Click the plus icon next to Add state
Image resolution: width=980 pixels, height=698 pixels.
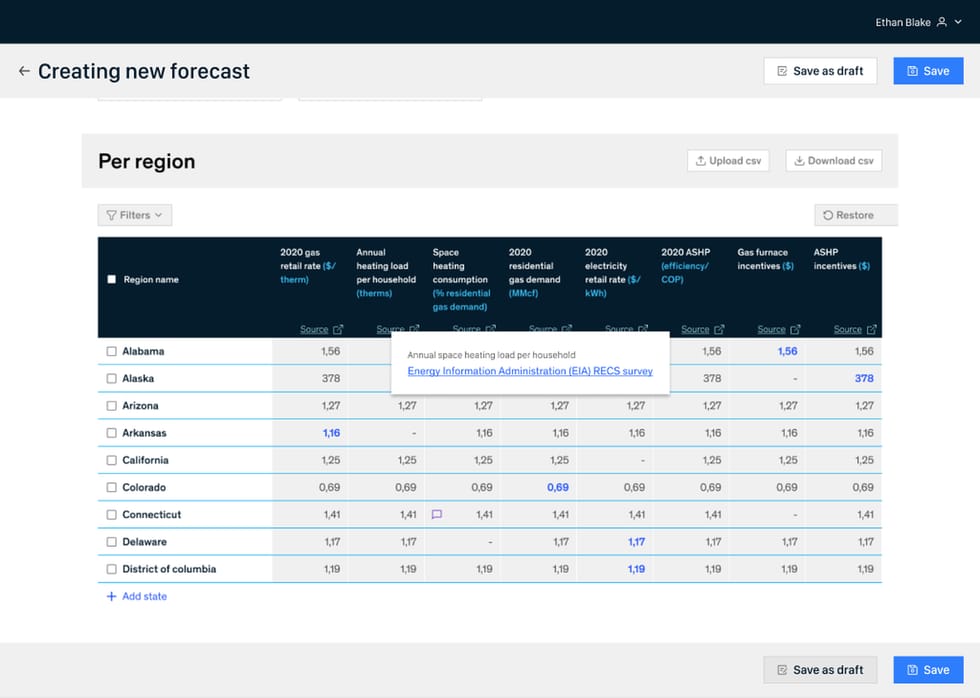111,596
